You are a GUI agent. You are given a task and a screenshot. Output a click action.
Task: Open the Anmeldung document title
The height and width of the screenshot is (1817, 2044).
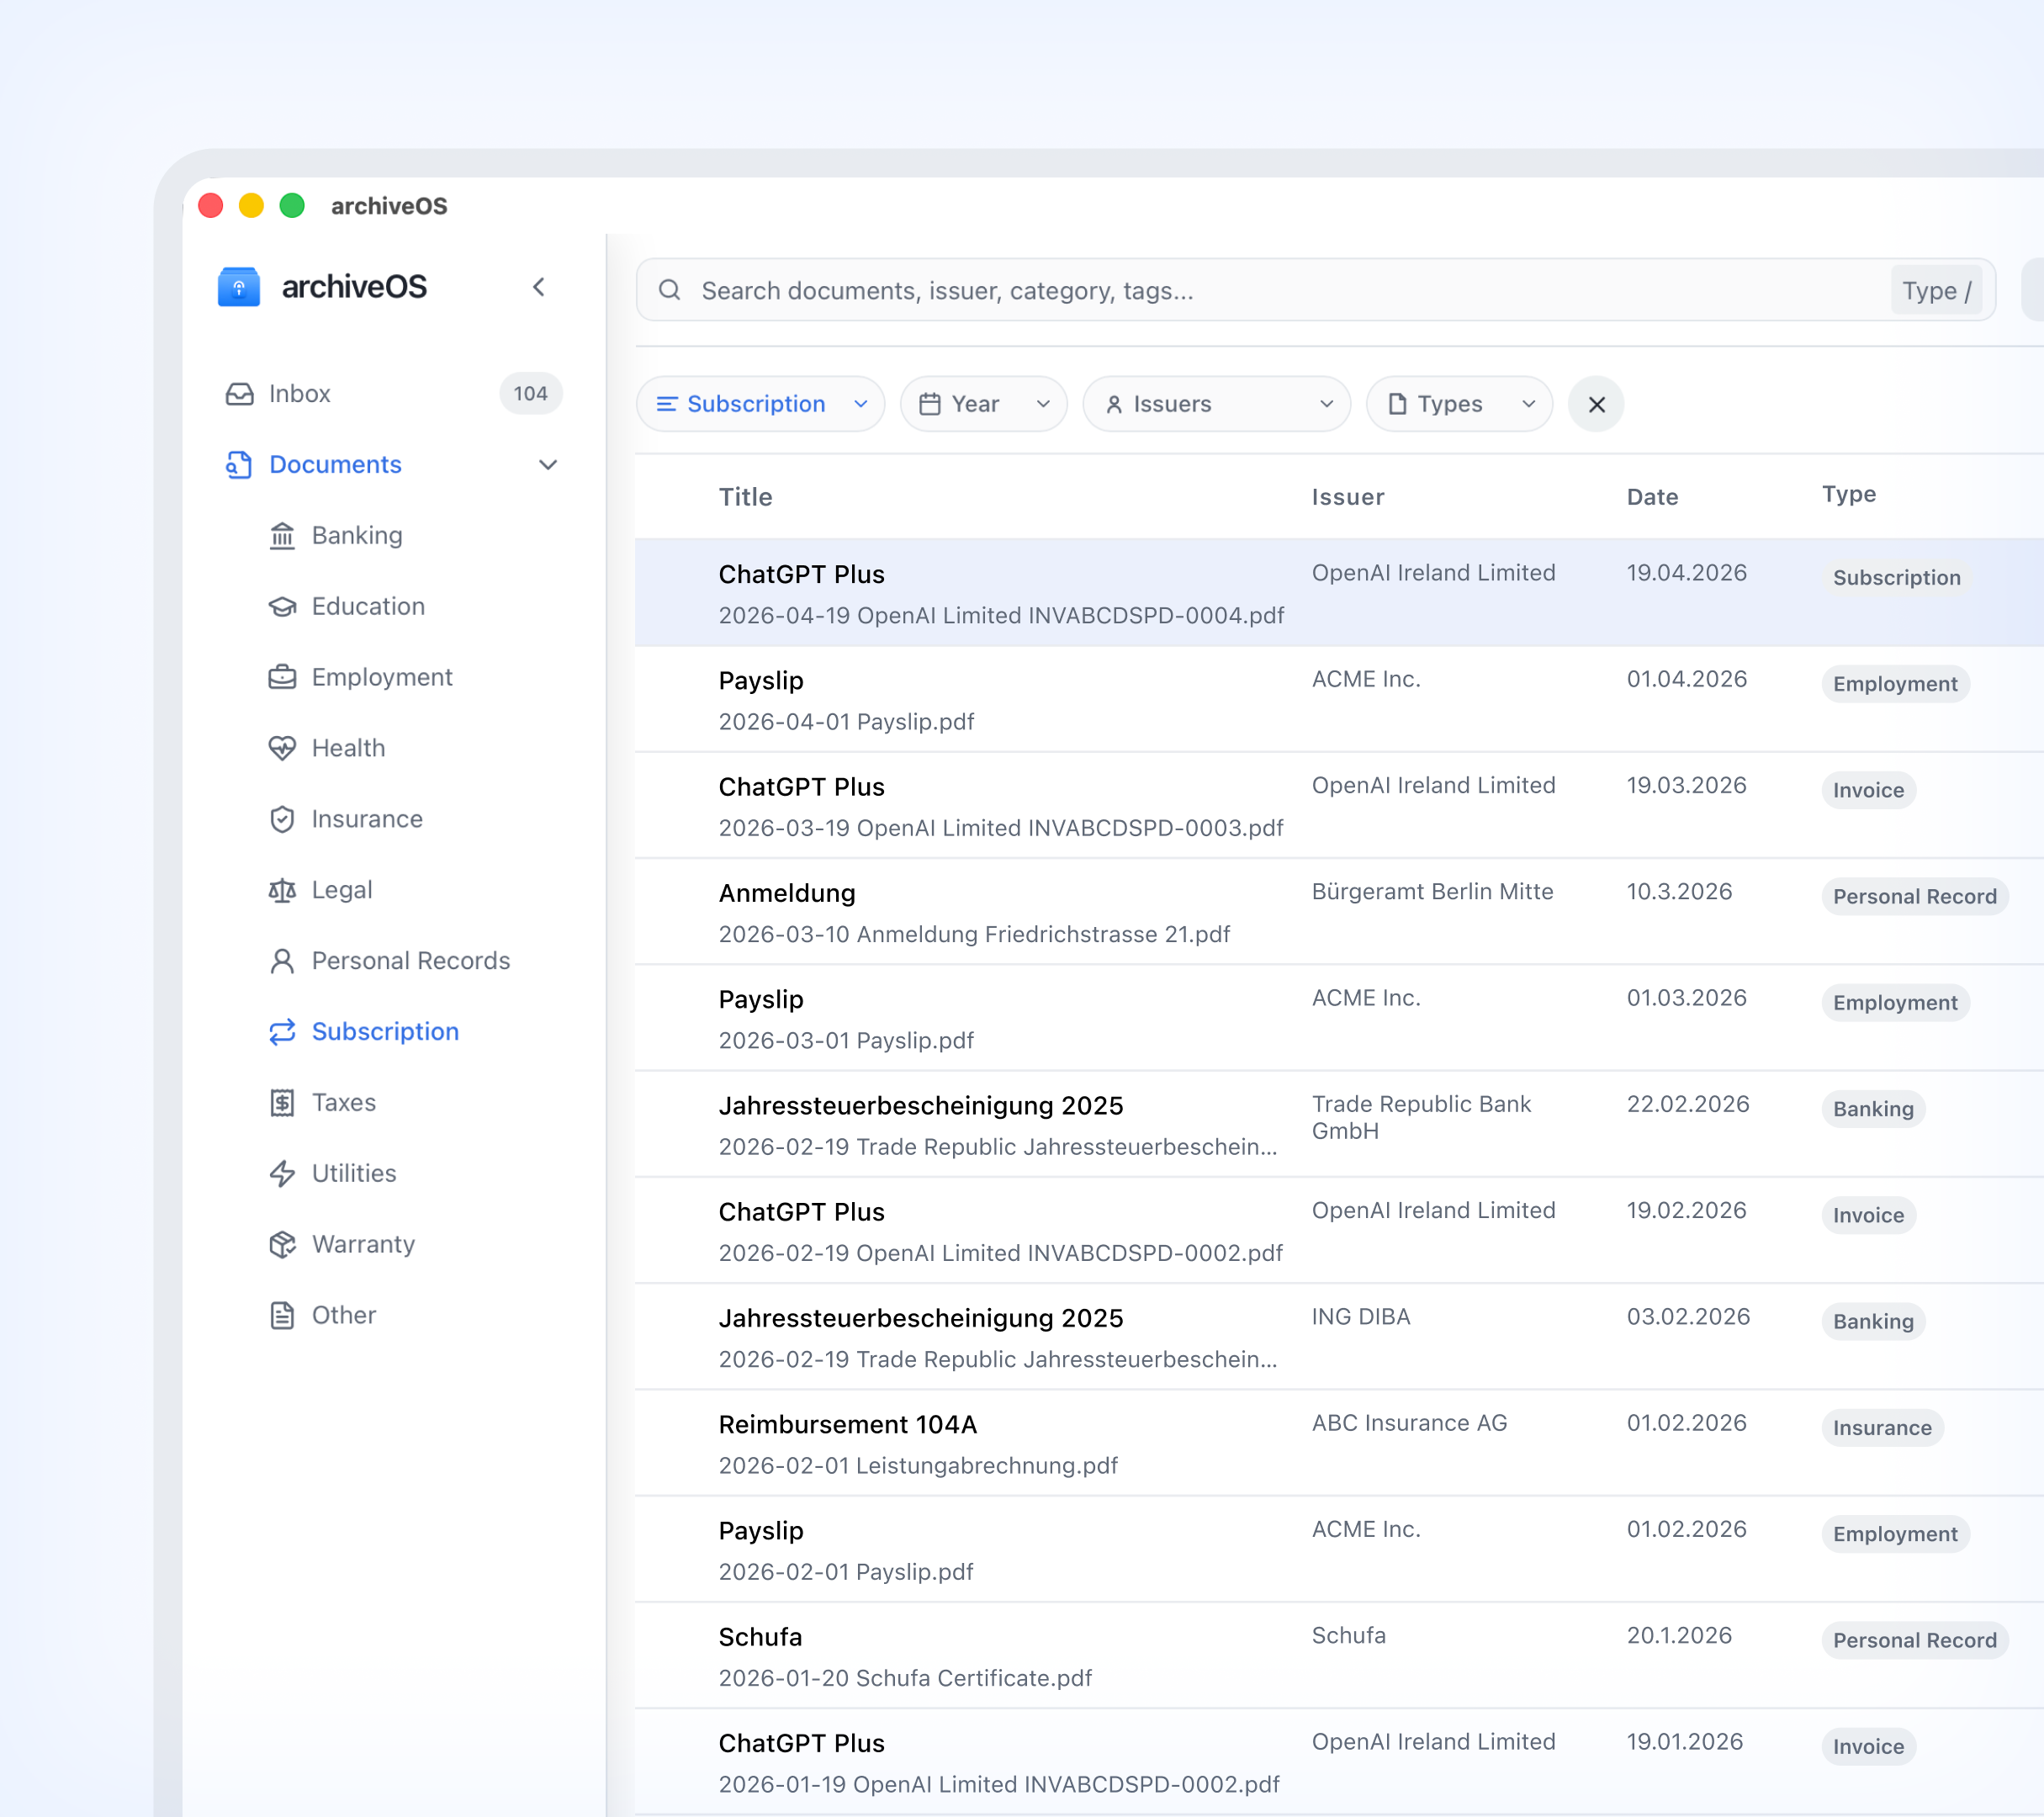point(787,893)
